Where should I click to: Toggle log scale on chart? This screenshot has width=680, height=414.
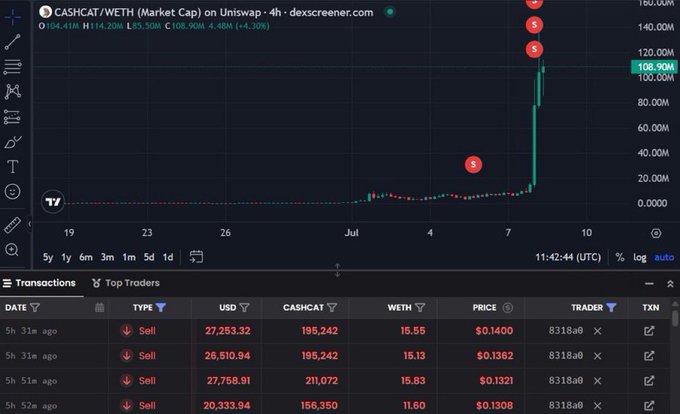[640, 257]
